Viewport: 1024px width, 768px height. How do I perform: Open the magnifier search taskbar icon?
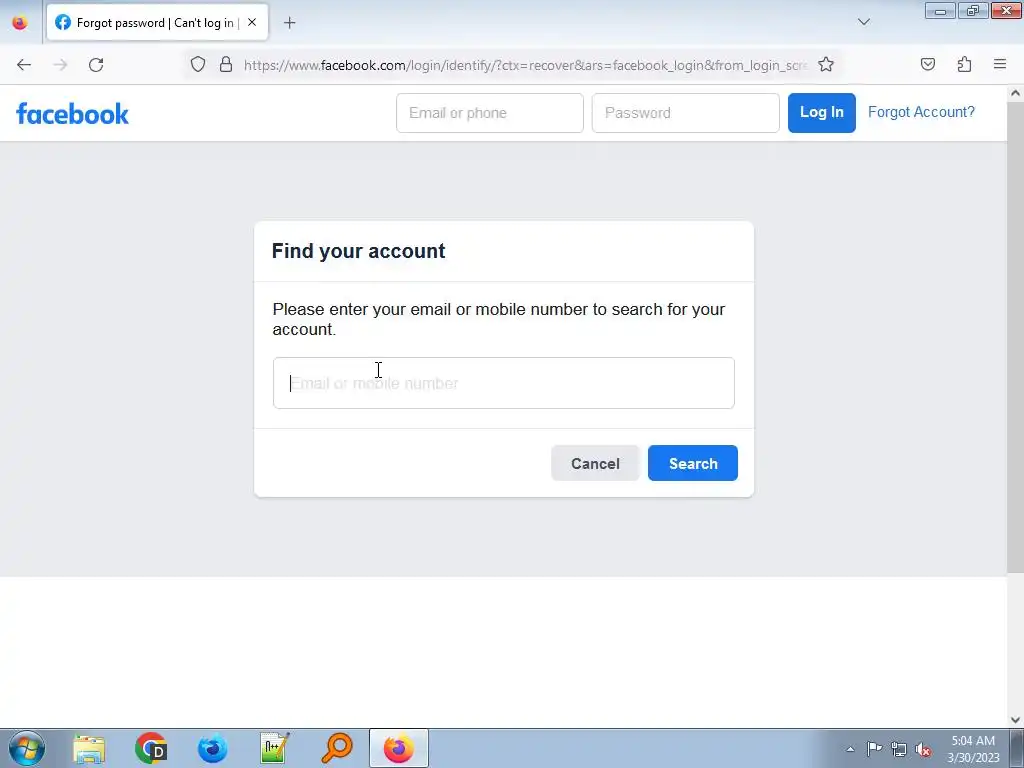tap(337, 748)
